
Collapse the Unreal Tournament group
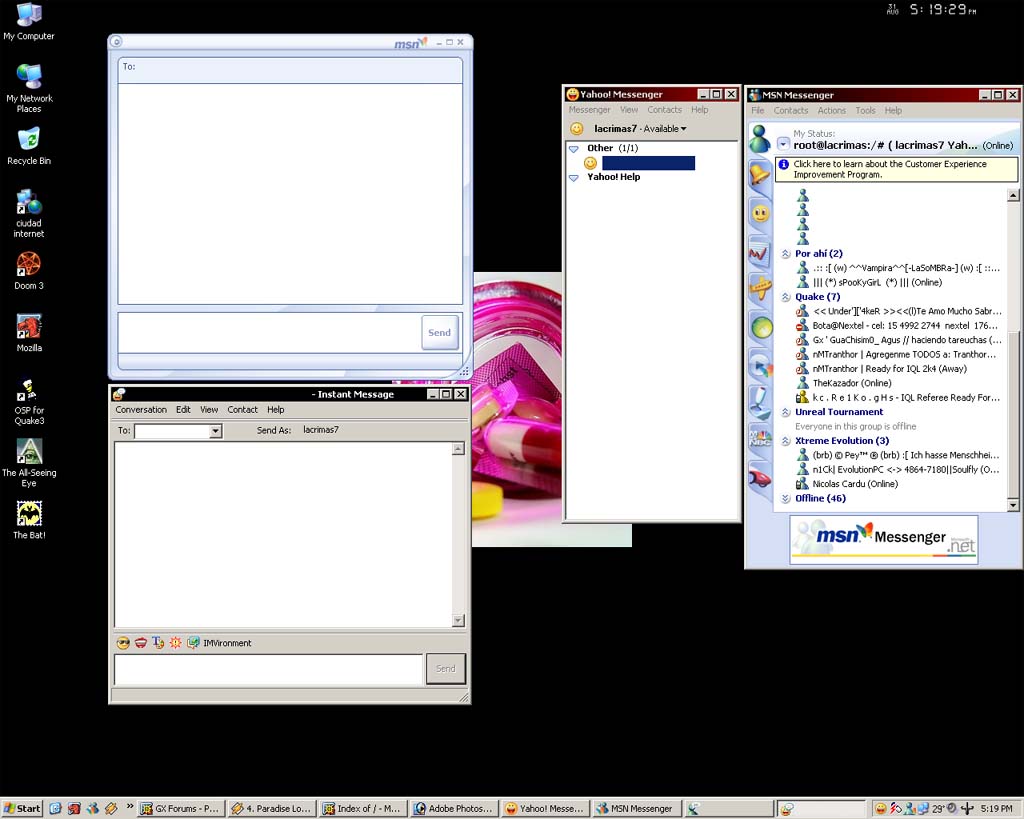[x=786, y=412]
